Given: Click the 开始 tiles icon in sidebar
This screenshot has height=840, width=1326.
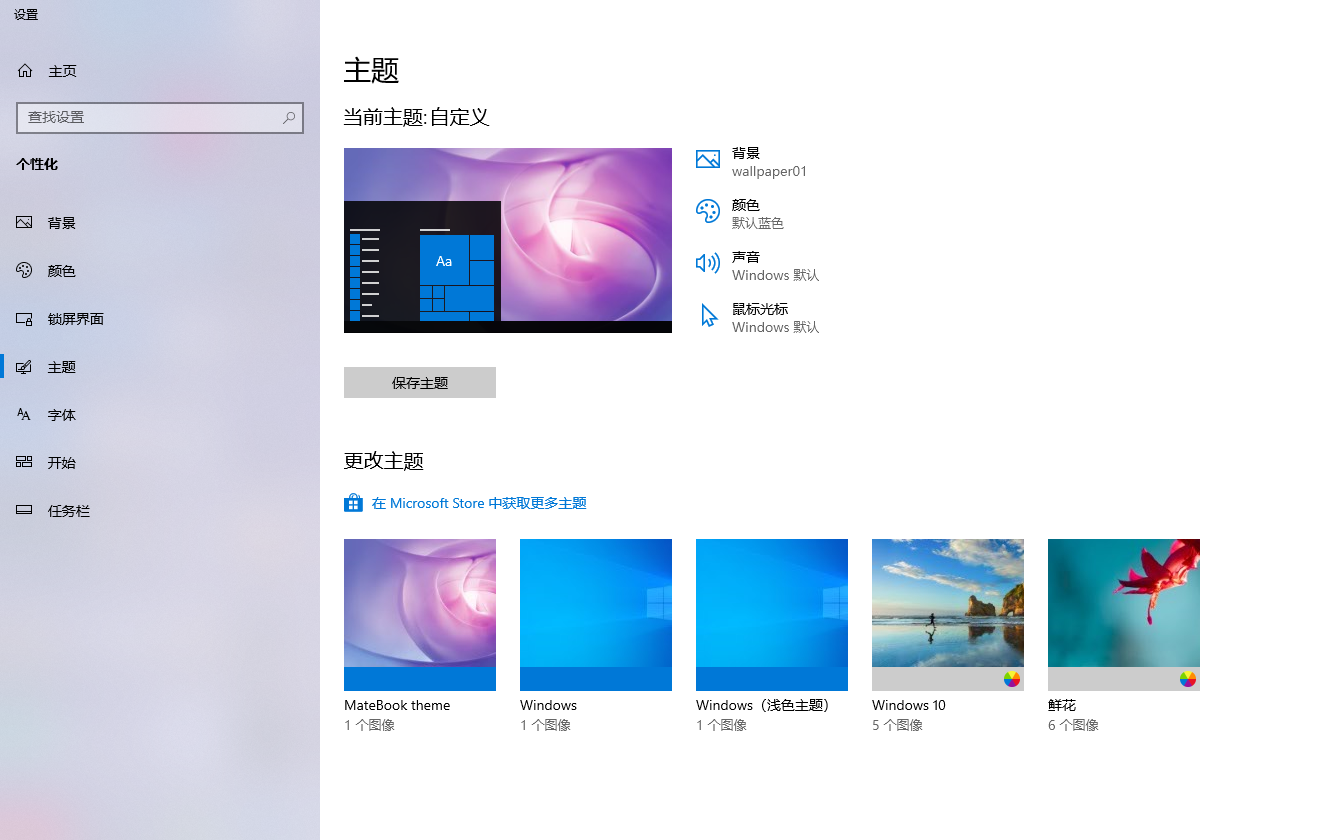Looking at the screenshot, I should (x=25, y=463).
